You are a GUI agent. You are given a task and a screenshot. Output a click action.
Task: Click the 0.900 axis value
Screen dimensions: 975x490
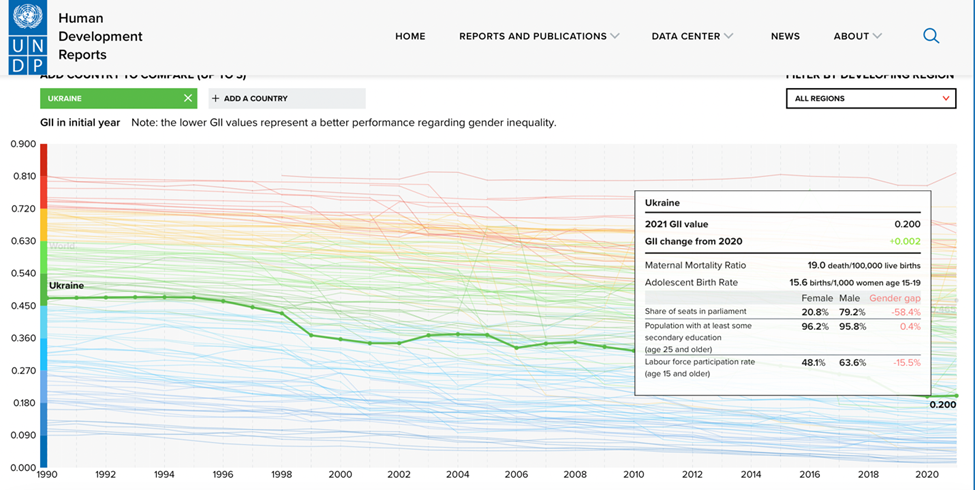pos(23,144)
